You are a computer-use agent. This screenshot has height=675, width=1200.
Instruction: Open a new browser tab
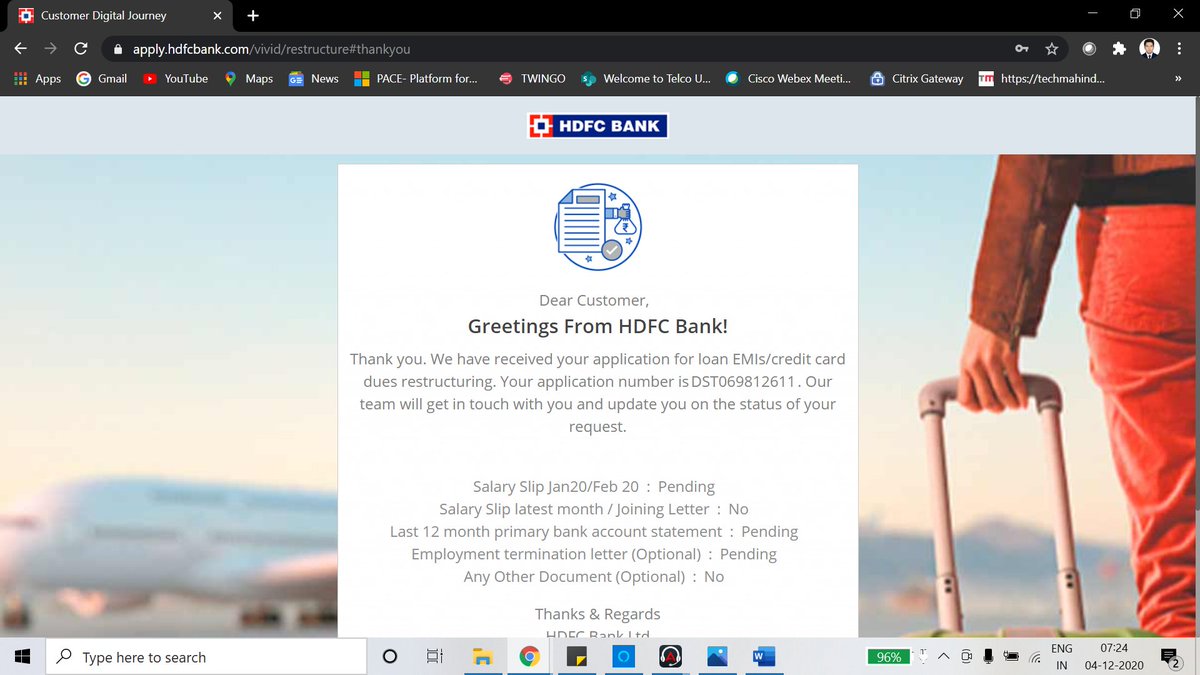click(252, 15)
